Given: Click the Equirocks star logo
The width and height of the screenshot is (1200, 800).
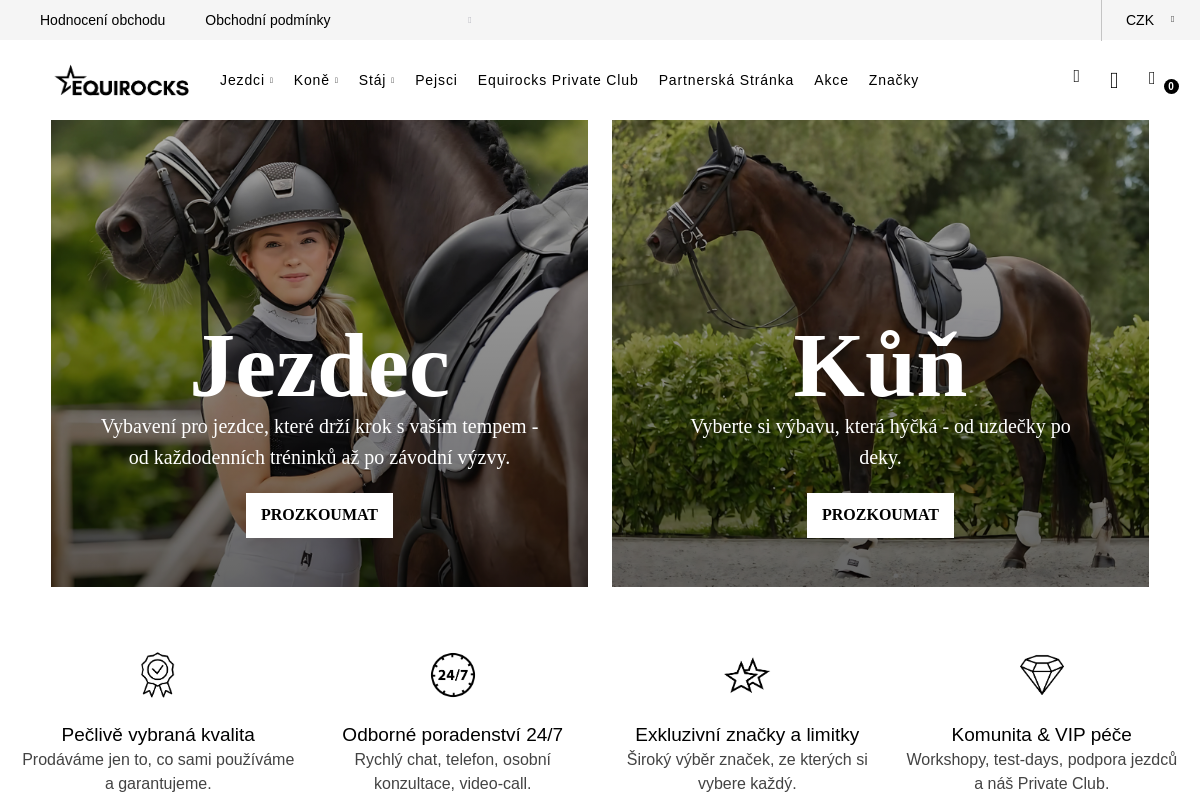Looking at the screenshot, I should [x=122, y=81].
